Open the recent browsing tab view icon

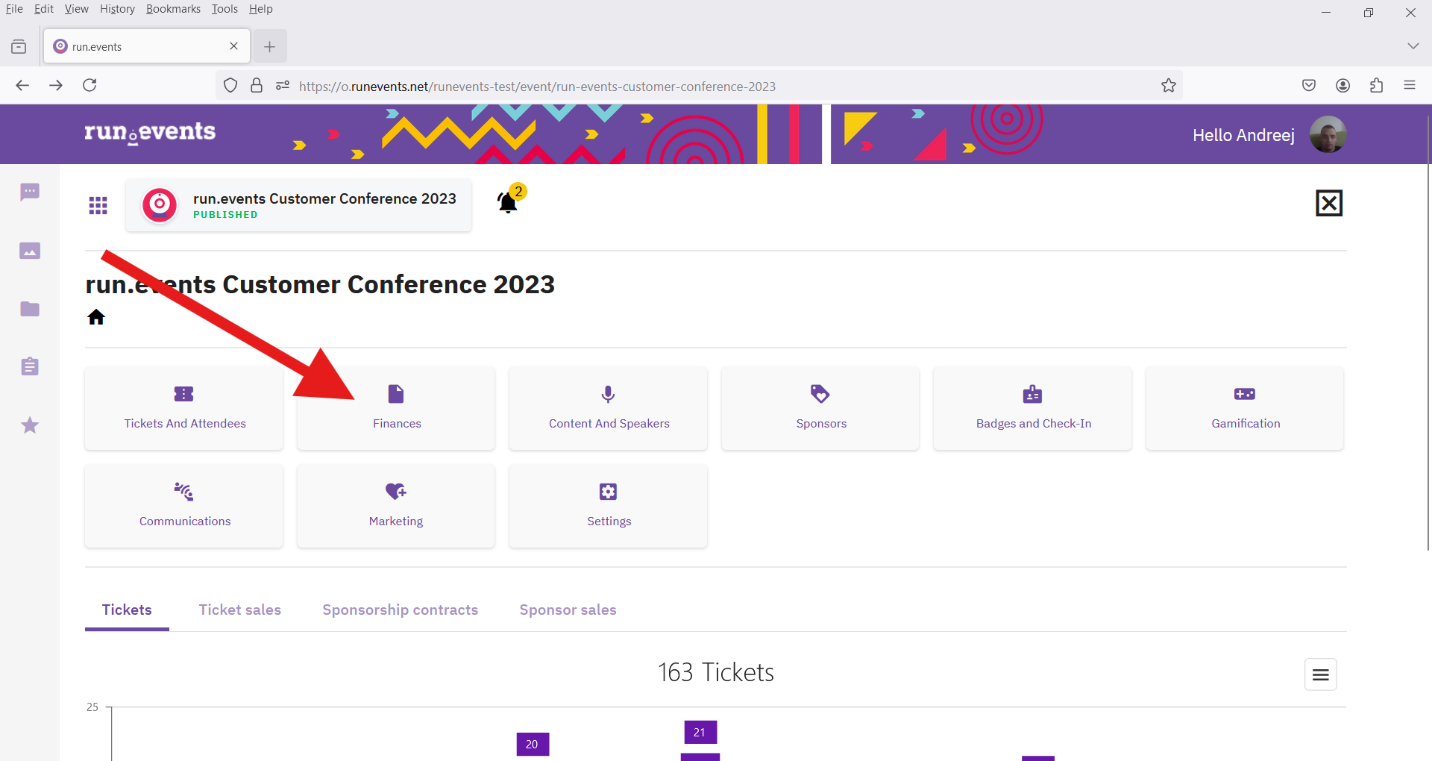coord(18,46)
